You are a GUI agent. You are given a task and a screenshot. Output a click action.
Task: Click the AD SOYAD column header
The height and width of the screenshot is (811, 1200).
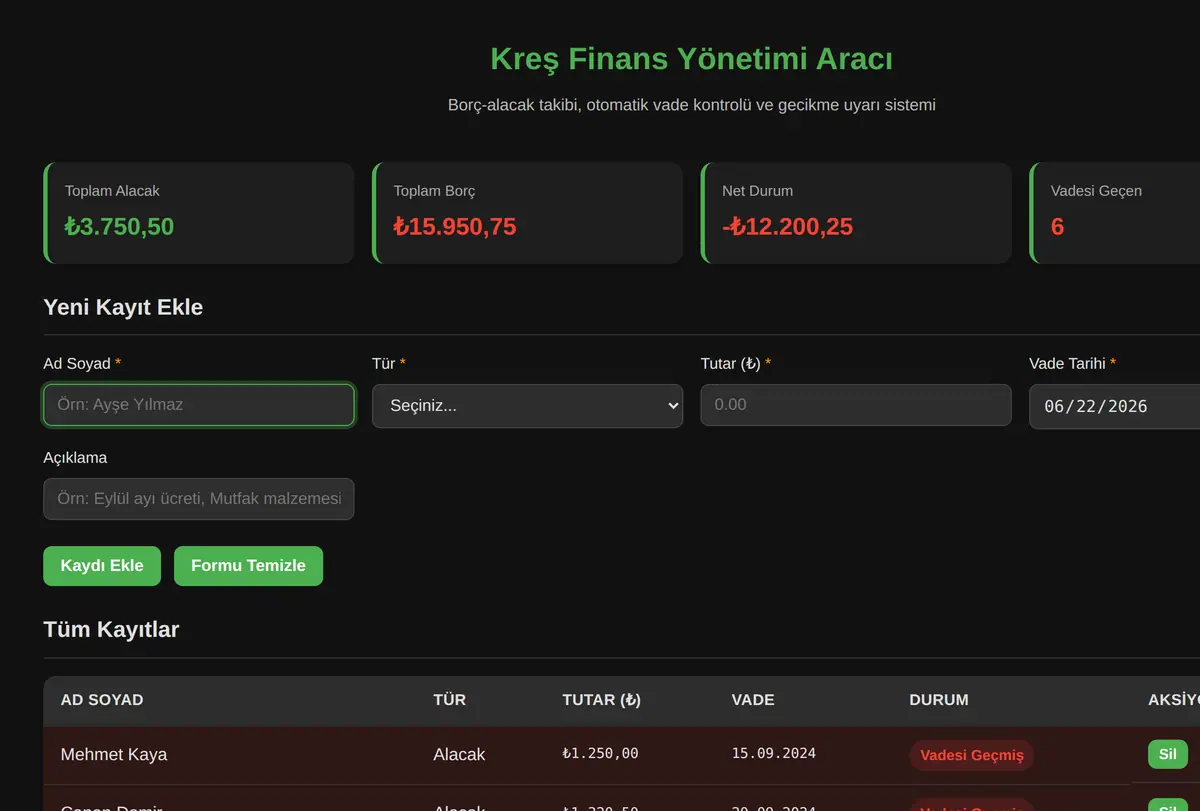(x=102, y=700)
